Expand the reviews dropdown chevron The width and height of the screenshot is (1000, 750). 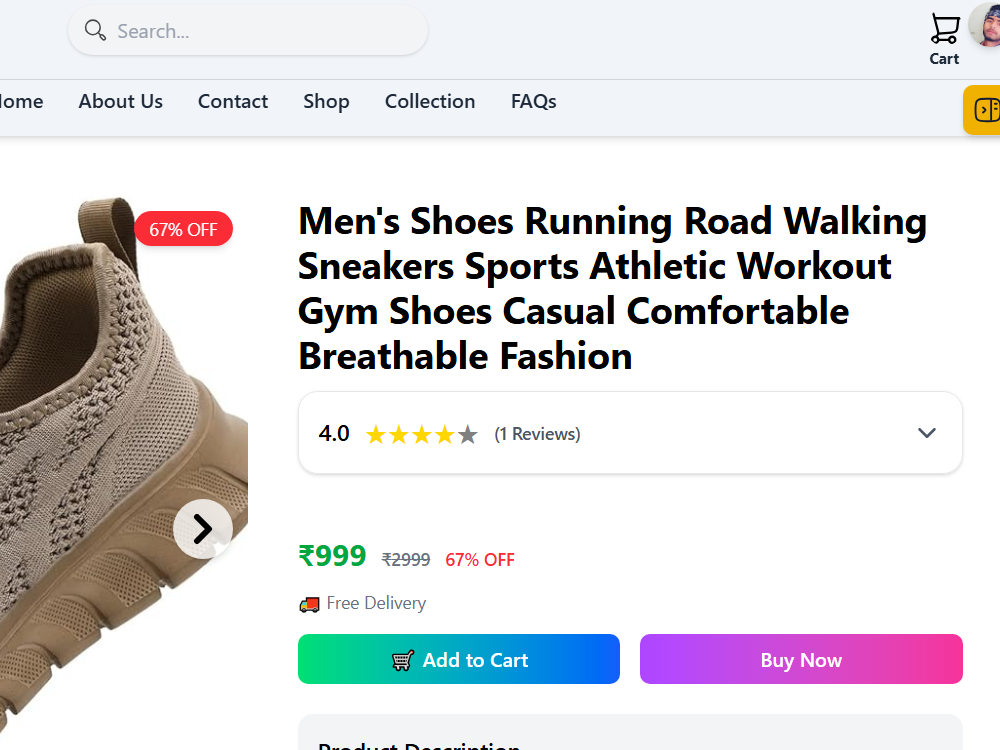coord(926,433)
